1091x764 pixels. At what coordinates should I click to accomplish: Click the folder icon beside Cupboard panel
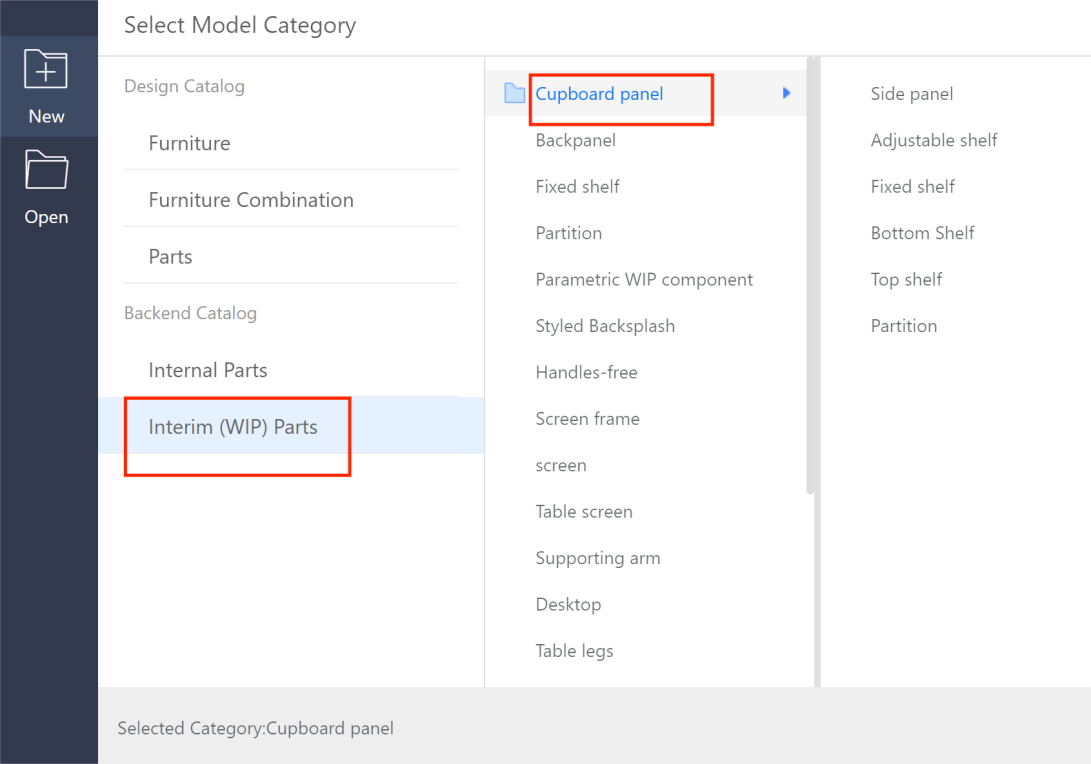tap(515, 94)
